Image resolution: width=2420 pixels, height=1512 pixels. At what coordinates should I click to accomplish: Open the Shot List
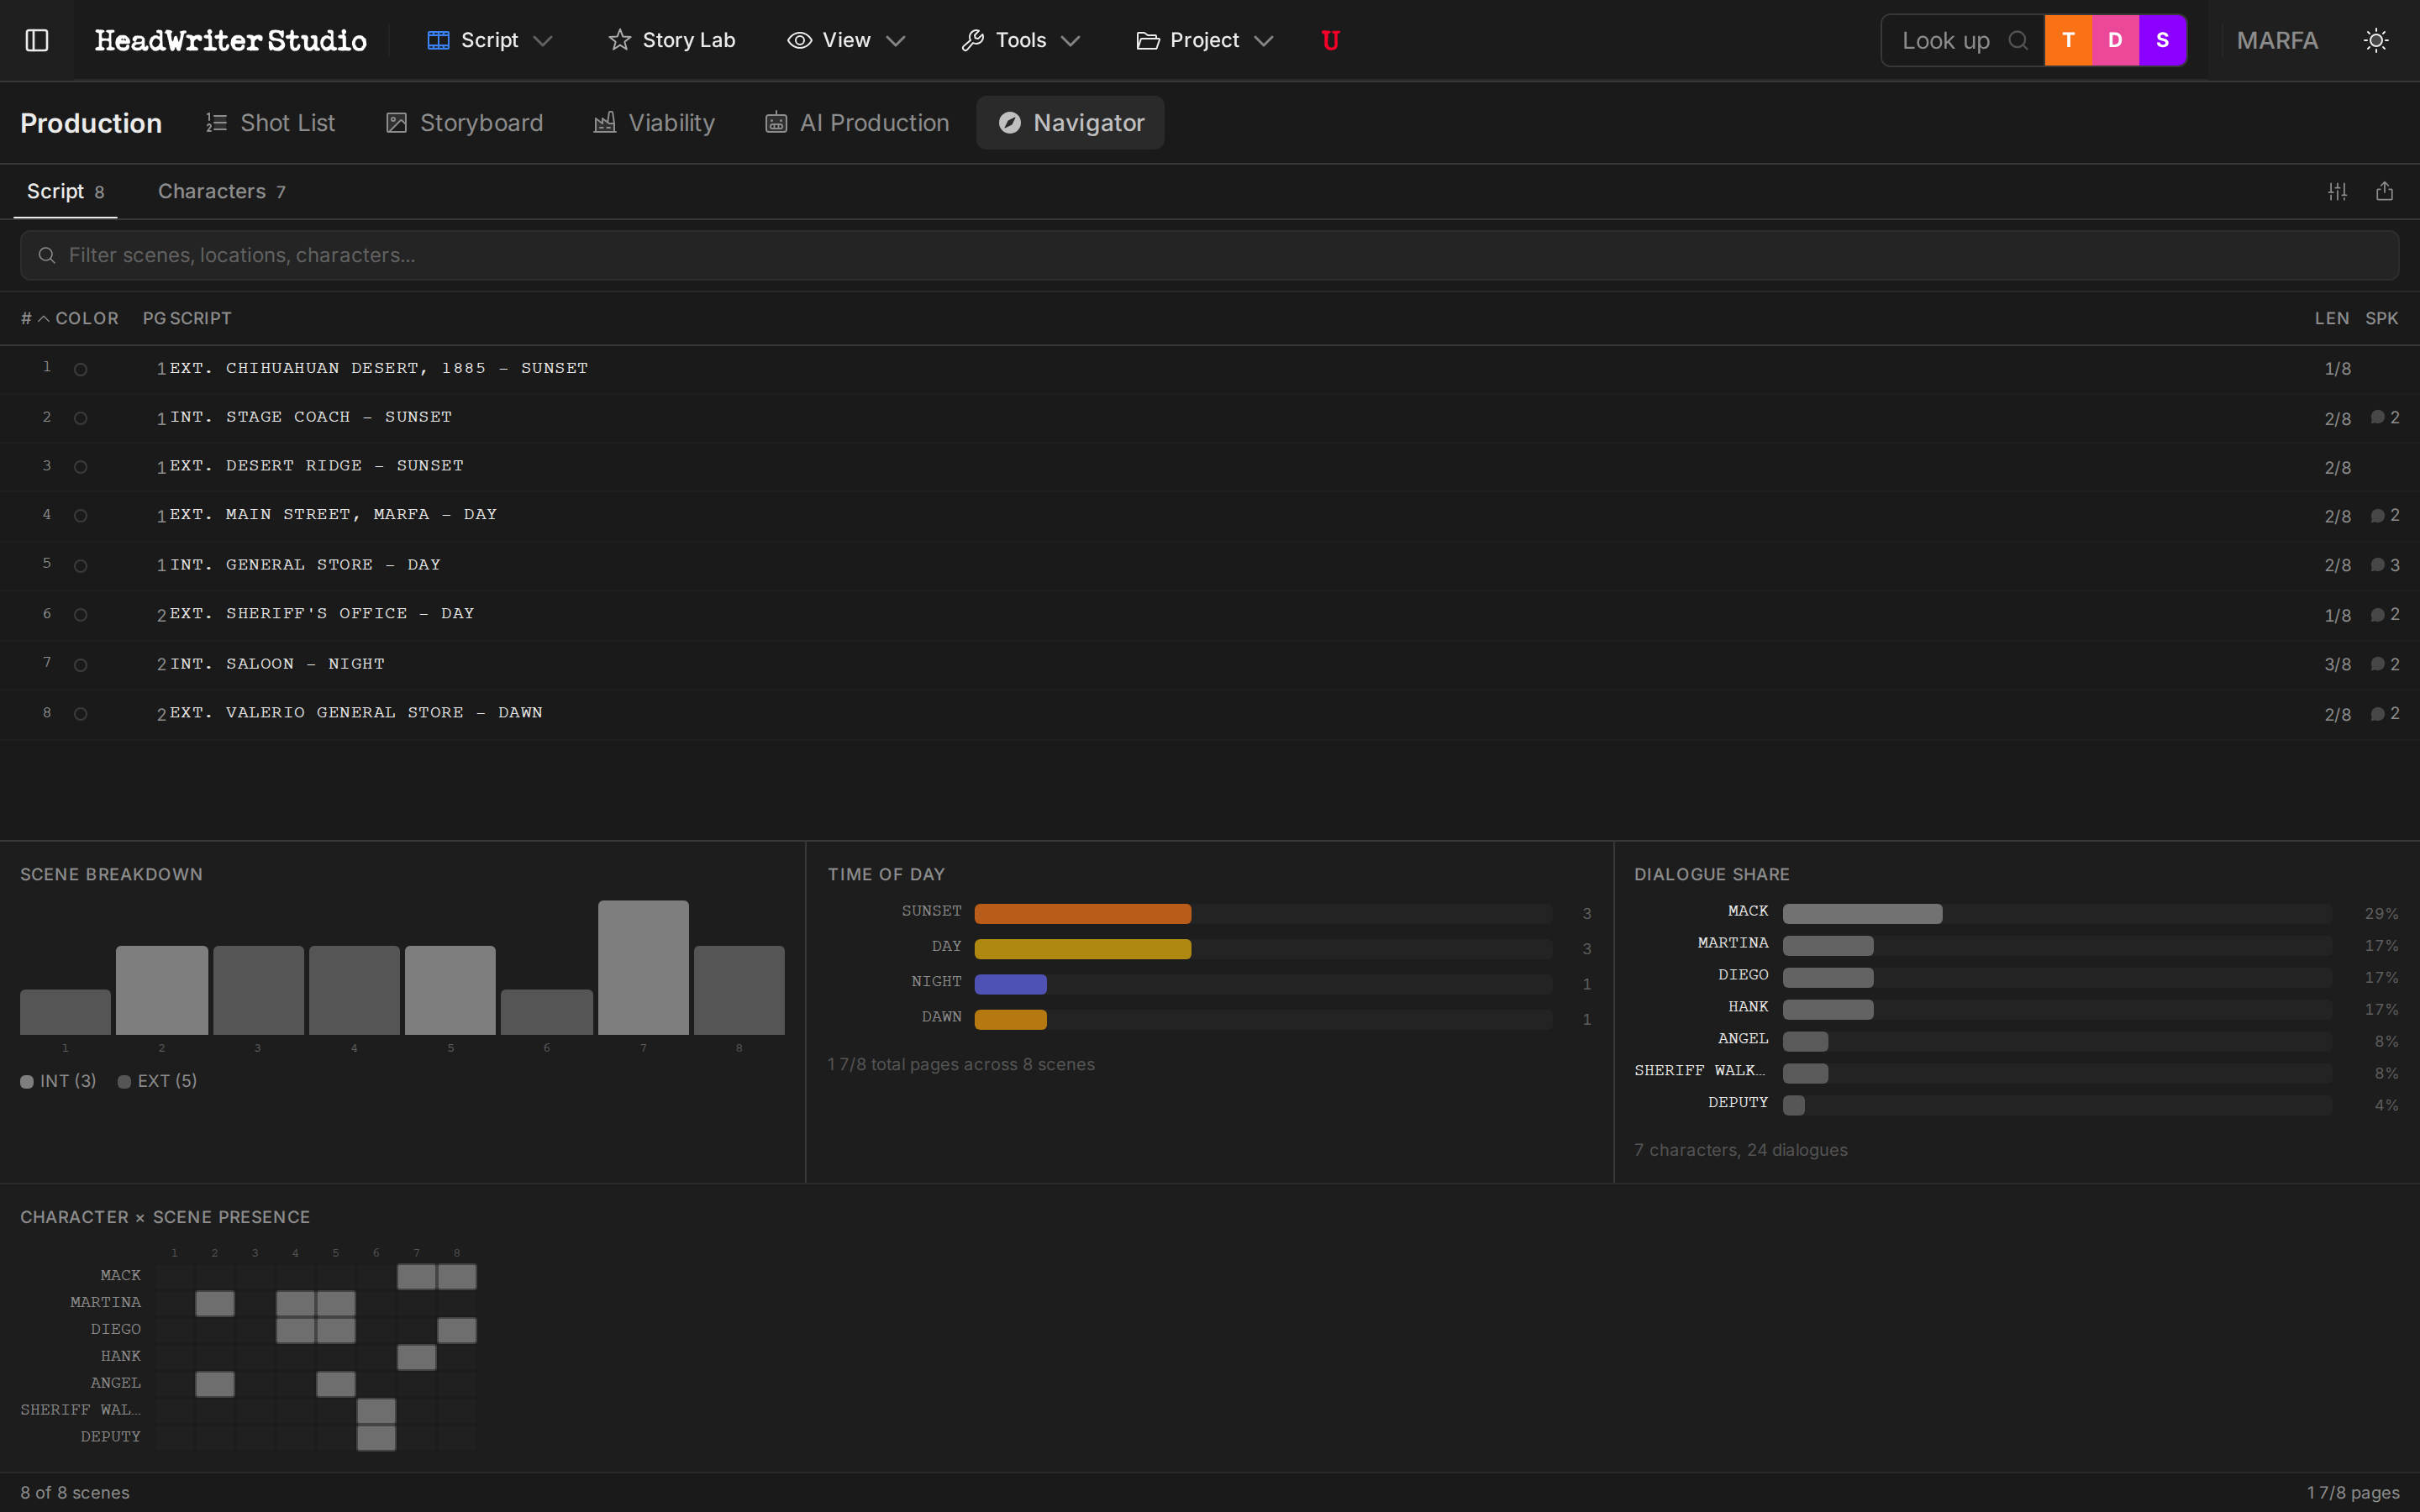tap(270, 122)
